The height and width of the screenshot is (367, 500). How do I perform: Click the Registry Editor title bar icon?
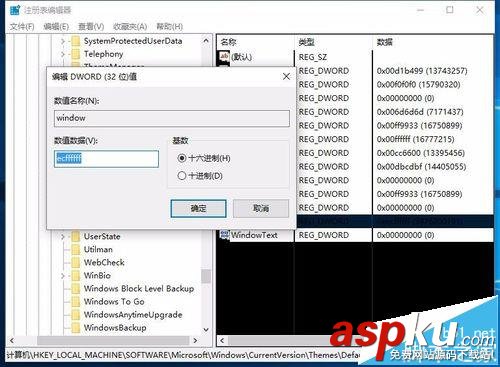15,10
